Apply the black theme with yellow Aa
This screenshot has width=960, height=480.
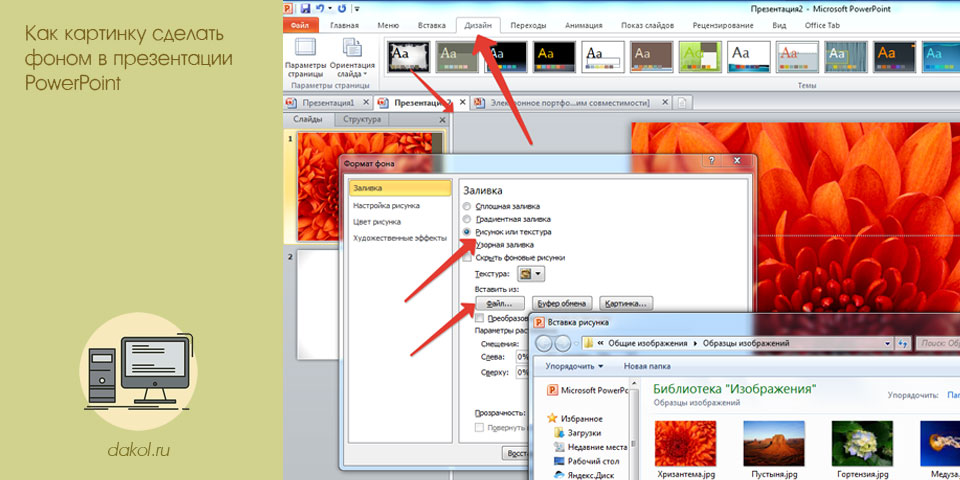[x=554, y=57]
